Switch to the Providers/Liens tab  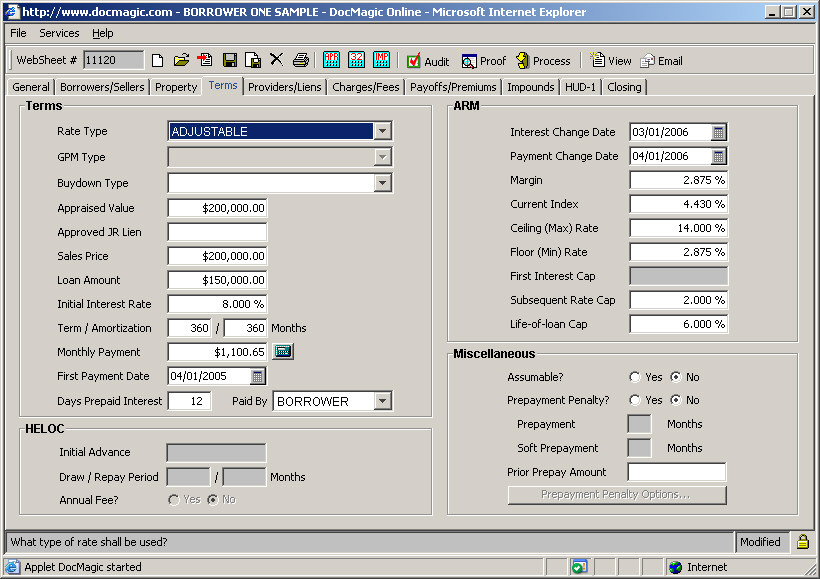(x=284, y=87)
